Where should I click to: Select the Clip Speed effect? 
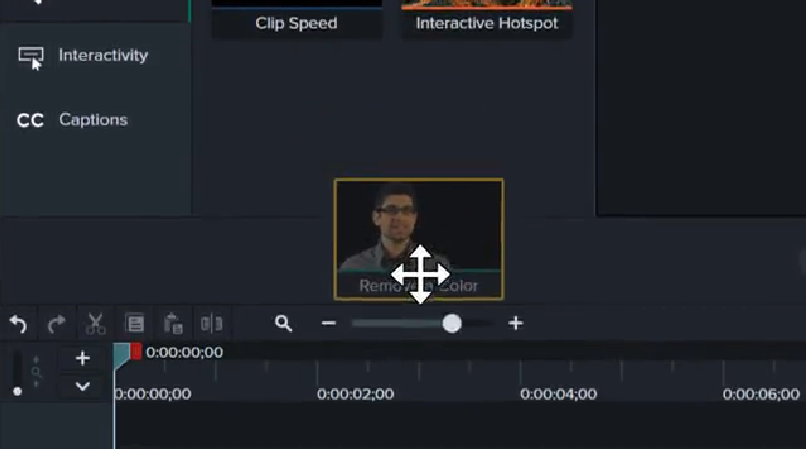[x=297, y=19]
